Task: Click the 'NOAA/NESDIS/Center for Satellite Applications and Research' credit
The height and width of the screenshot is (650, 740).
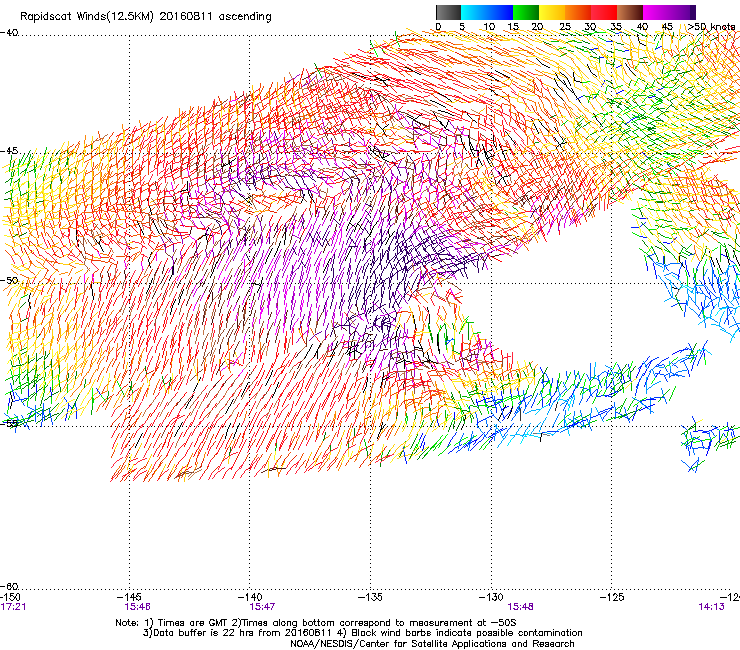Action: pos(432,644)
